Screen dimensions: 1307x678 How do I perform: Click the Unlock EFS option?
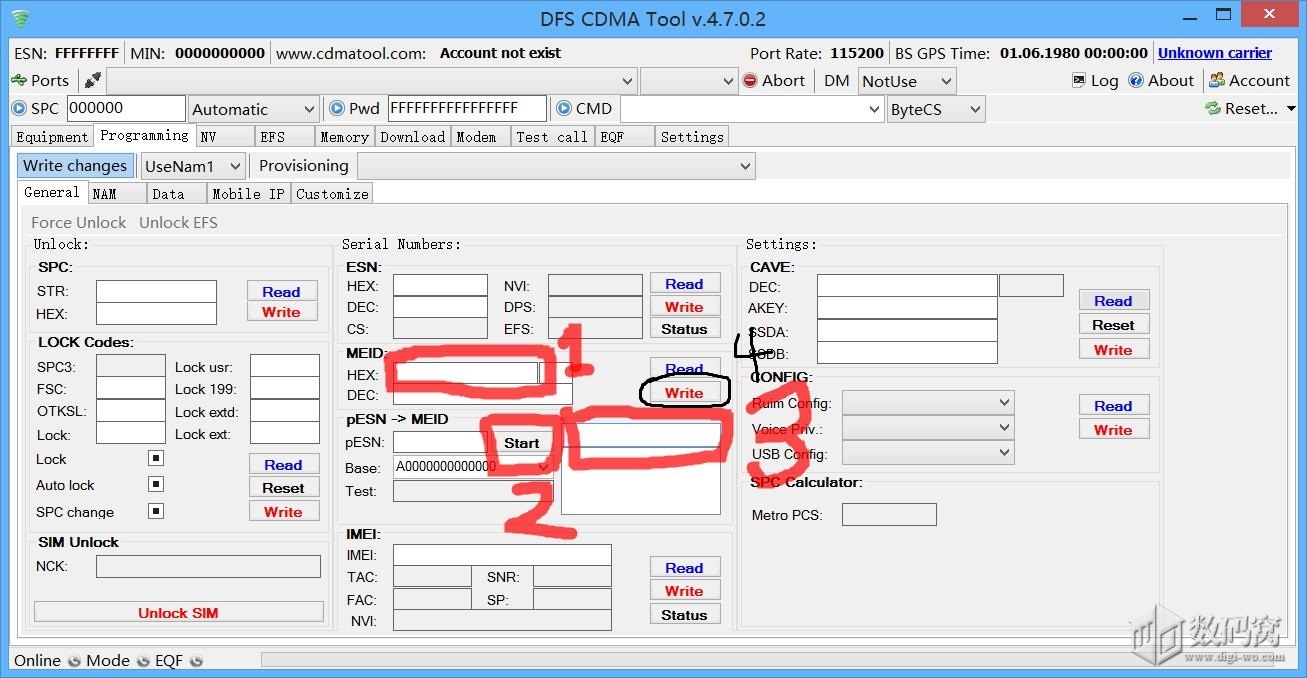[x=178, y=222]
